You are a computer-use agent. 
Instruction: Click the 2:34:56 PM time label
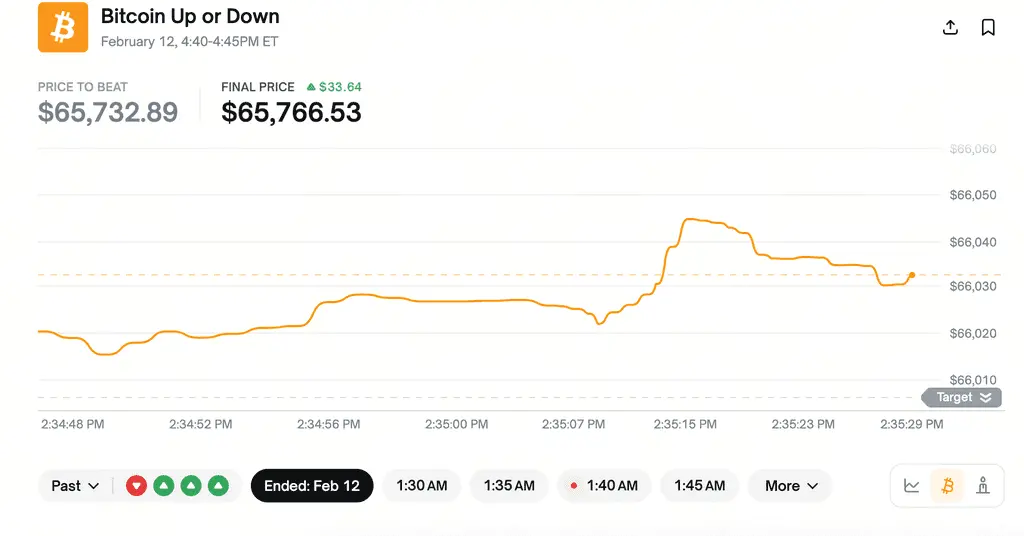click(328, 424)
